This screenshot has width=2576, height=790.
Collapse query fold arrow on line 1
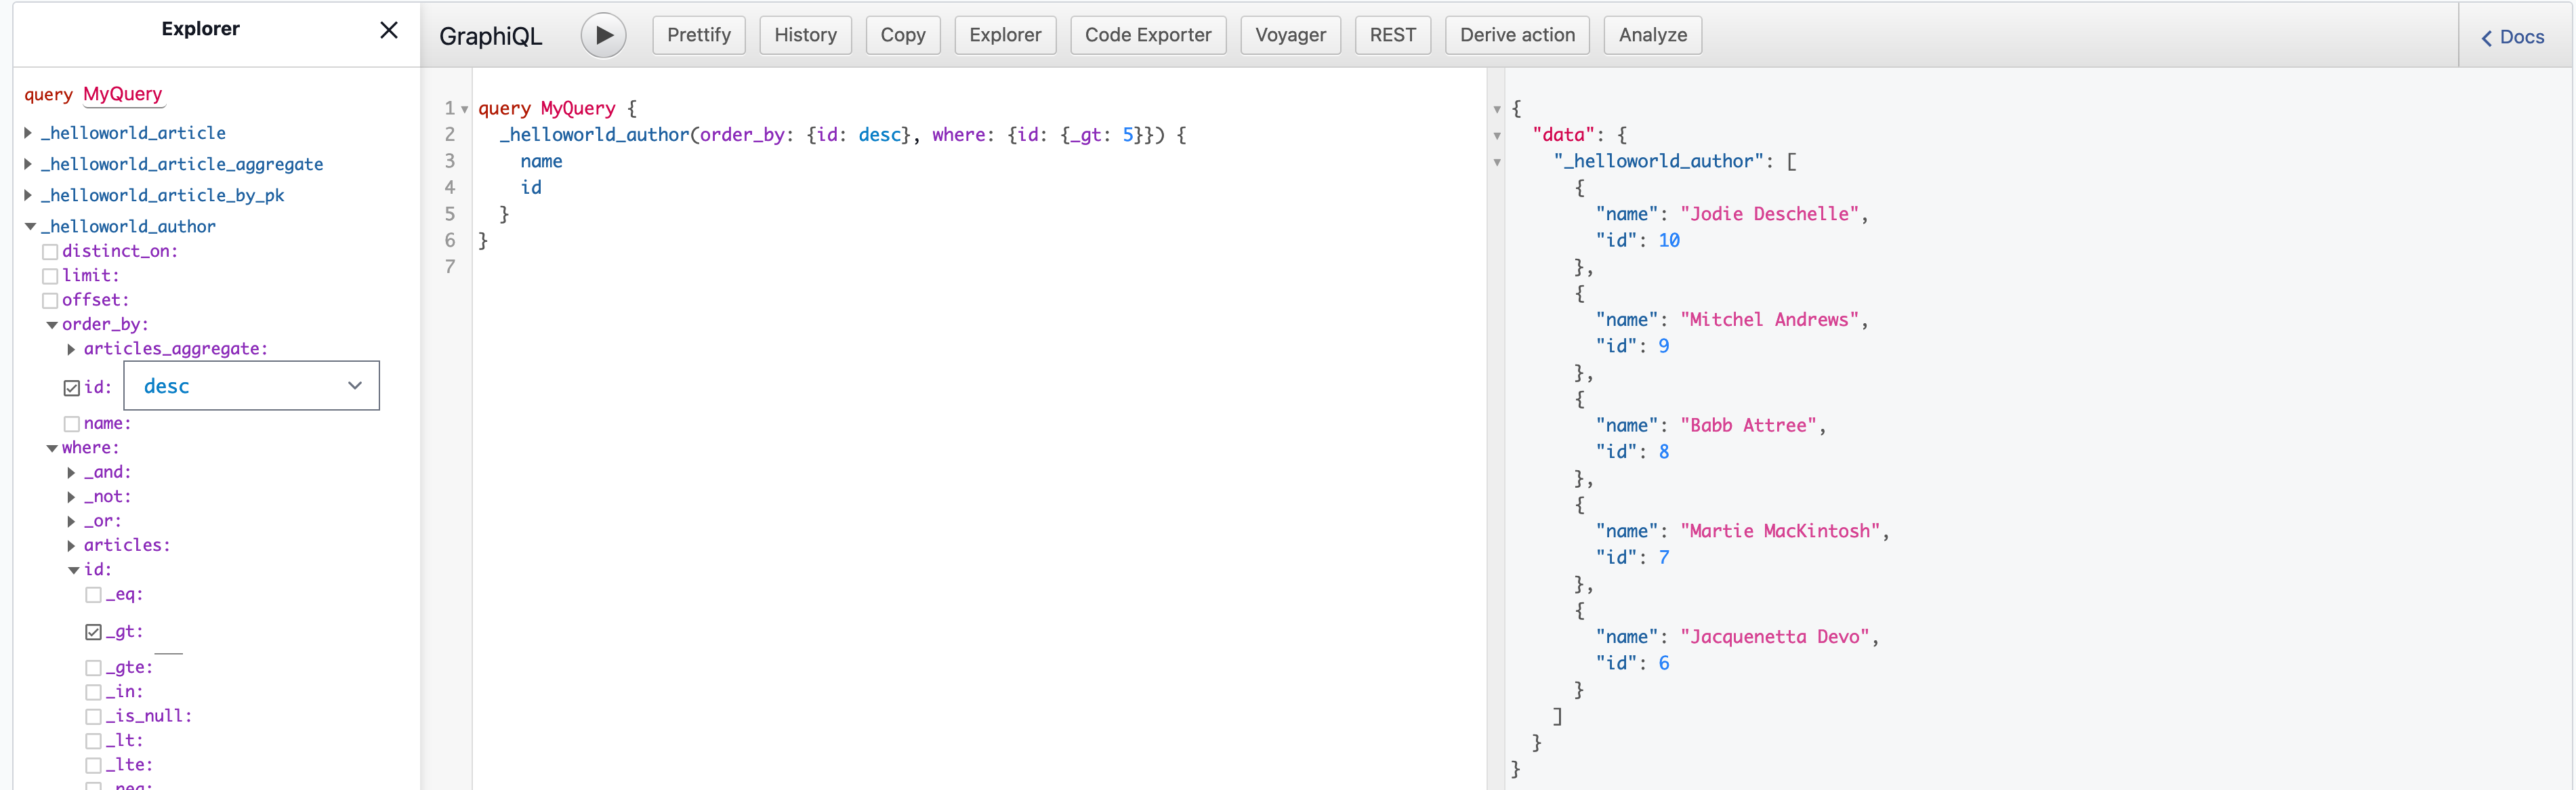coord(465,109)
